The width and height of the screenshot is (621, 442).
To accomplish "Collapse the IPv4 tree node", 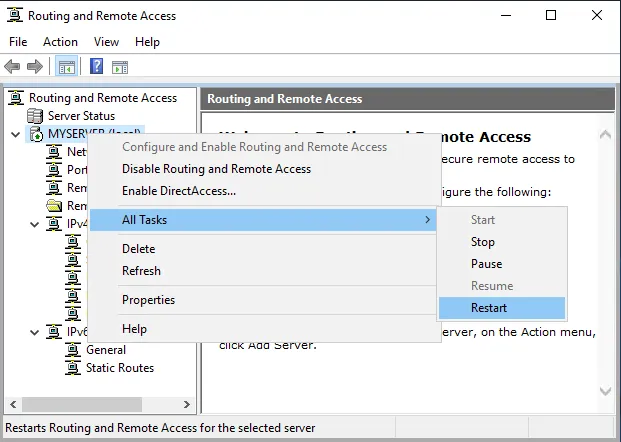I will pyautogui.click(x=35, y=224).
